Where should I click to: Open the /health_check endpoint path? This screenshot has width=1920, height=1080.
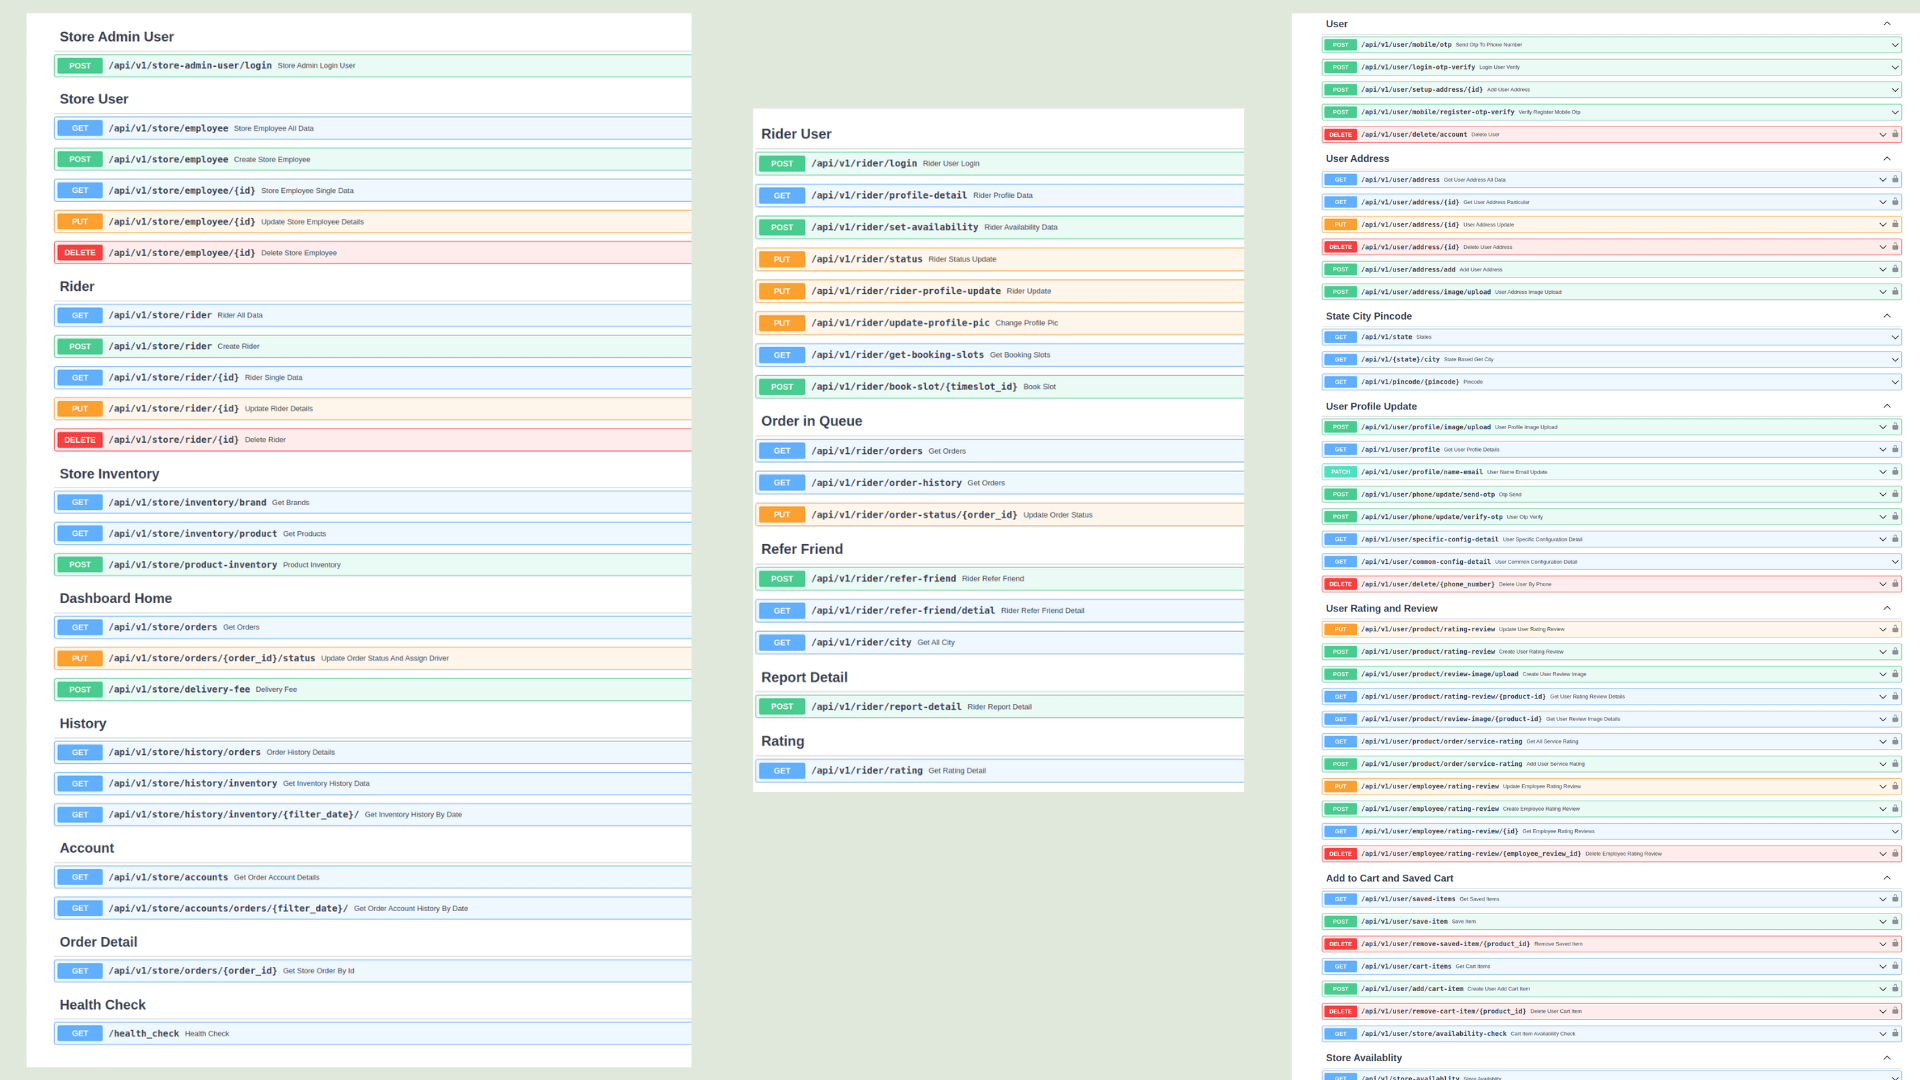pos(143,1034)
